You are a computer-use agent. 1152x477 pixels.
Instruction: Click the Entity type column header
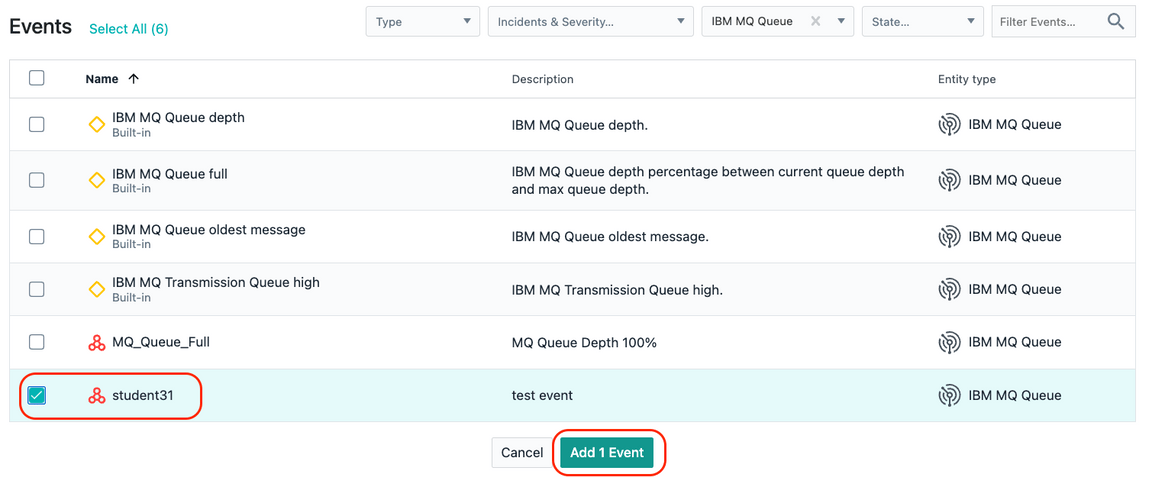pos(967,79)
